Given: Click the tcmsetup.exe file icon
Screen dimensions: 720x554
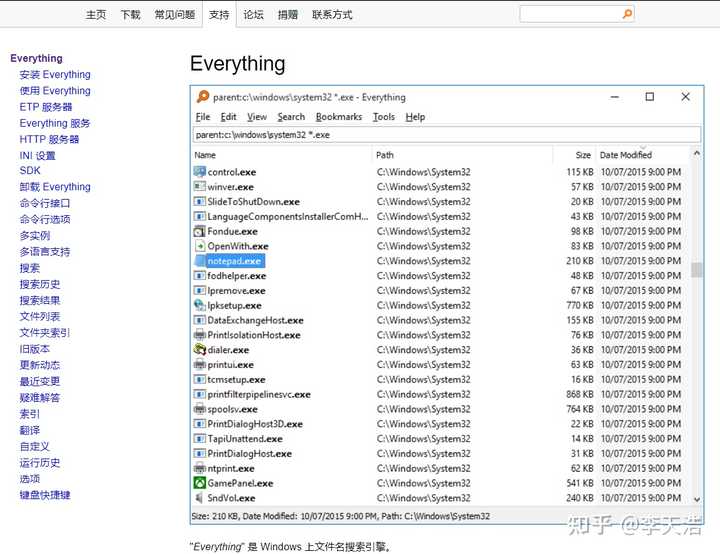Looking at the screenshot, I should pyautogui.click(x=199, y=379).
